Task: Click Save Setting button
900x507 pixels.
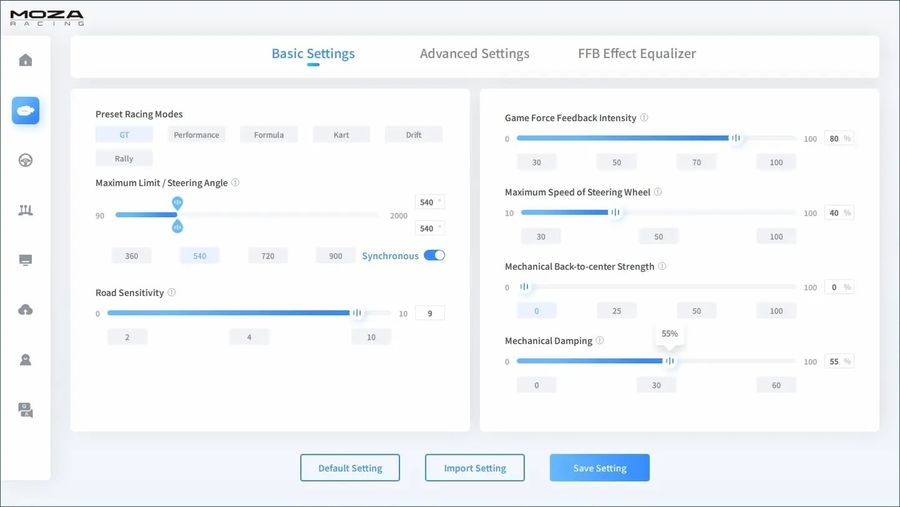Action: coord(600,468)
